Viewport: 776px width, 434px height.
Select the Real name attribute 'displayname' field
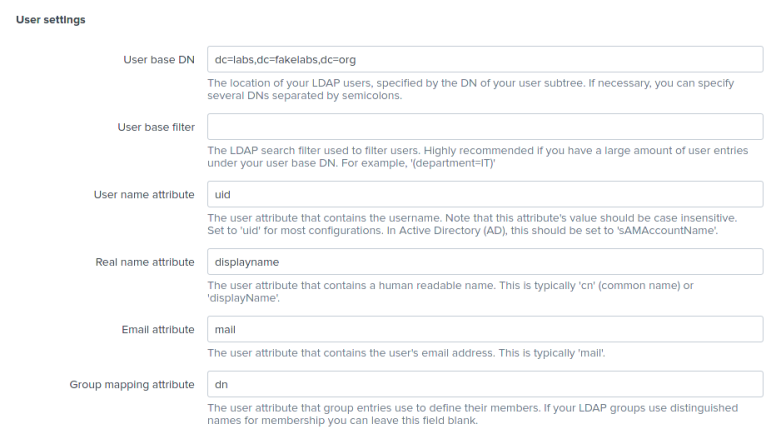[484, 262]
